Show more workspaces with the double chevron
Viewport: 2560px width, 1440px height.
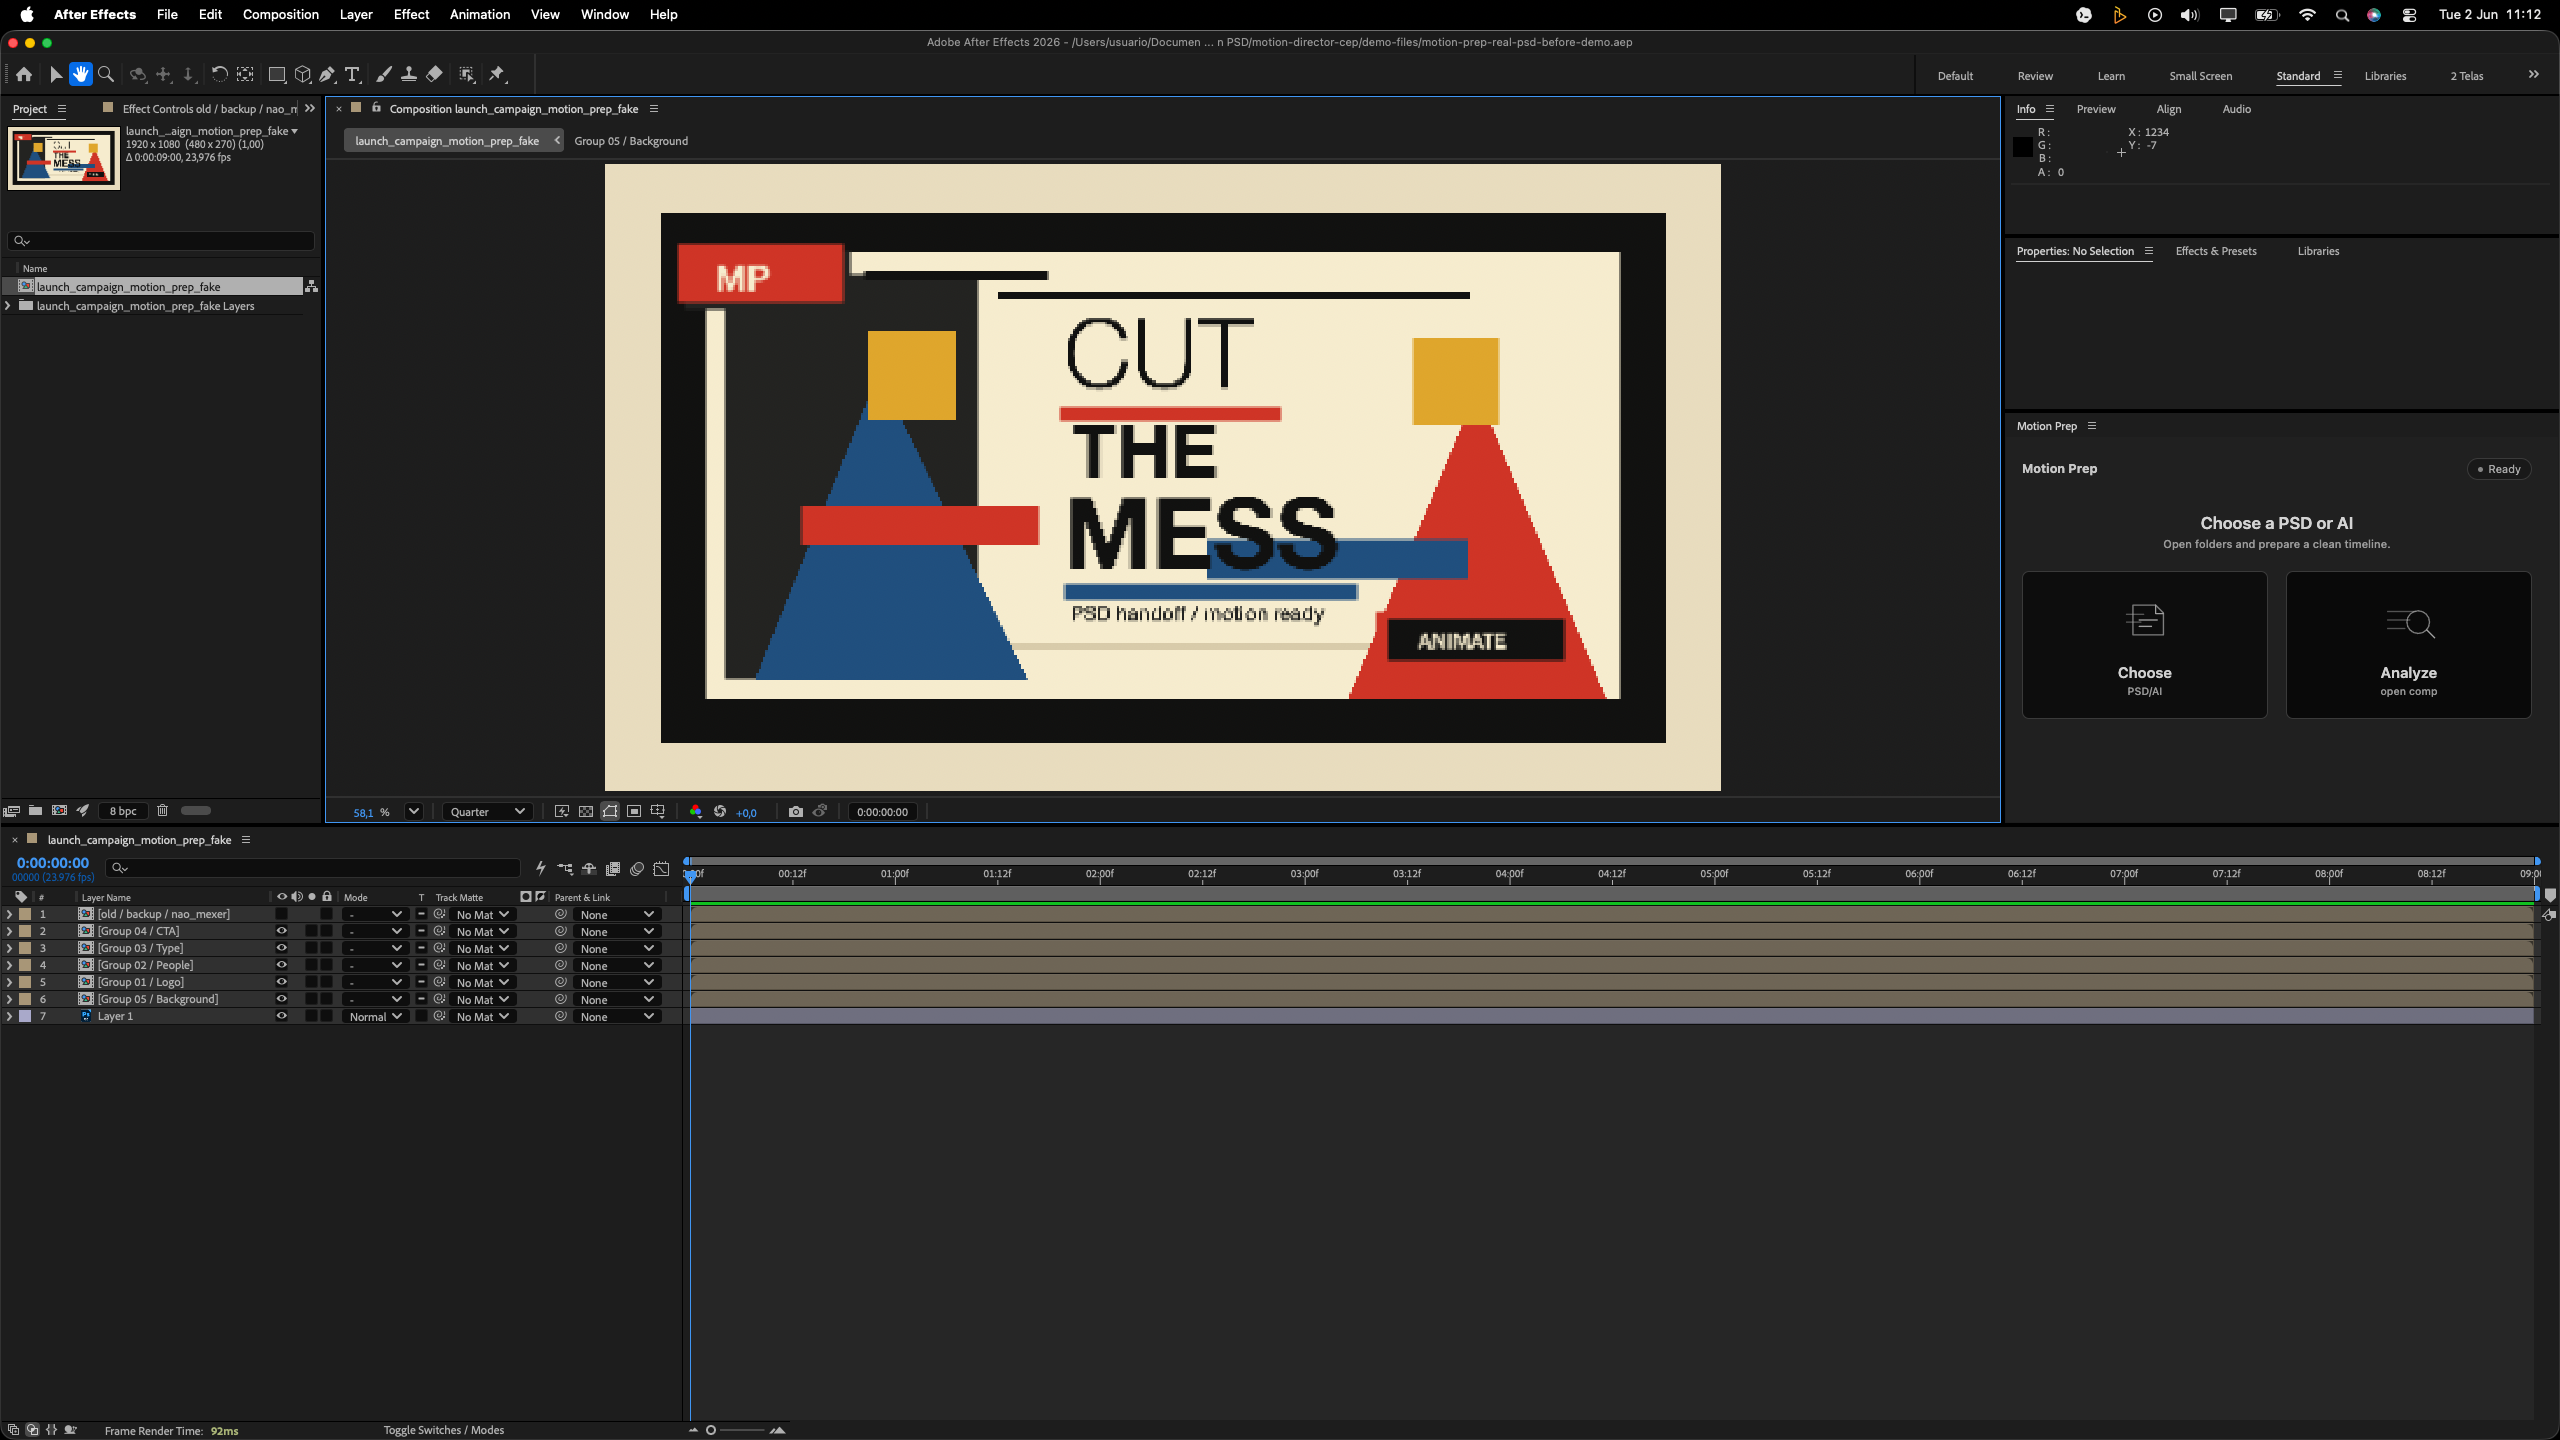pyautogui.click(x=2533, y=75)
